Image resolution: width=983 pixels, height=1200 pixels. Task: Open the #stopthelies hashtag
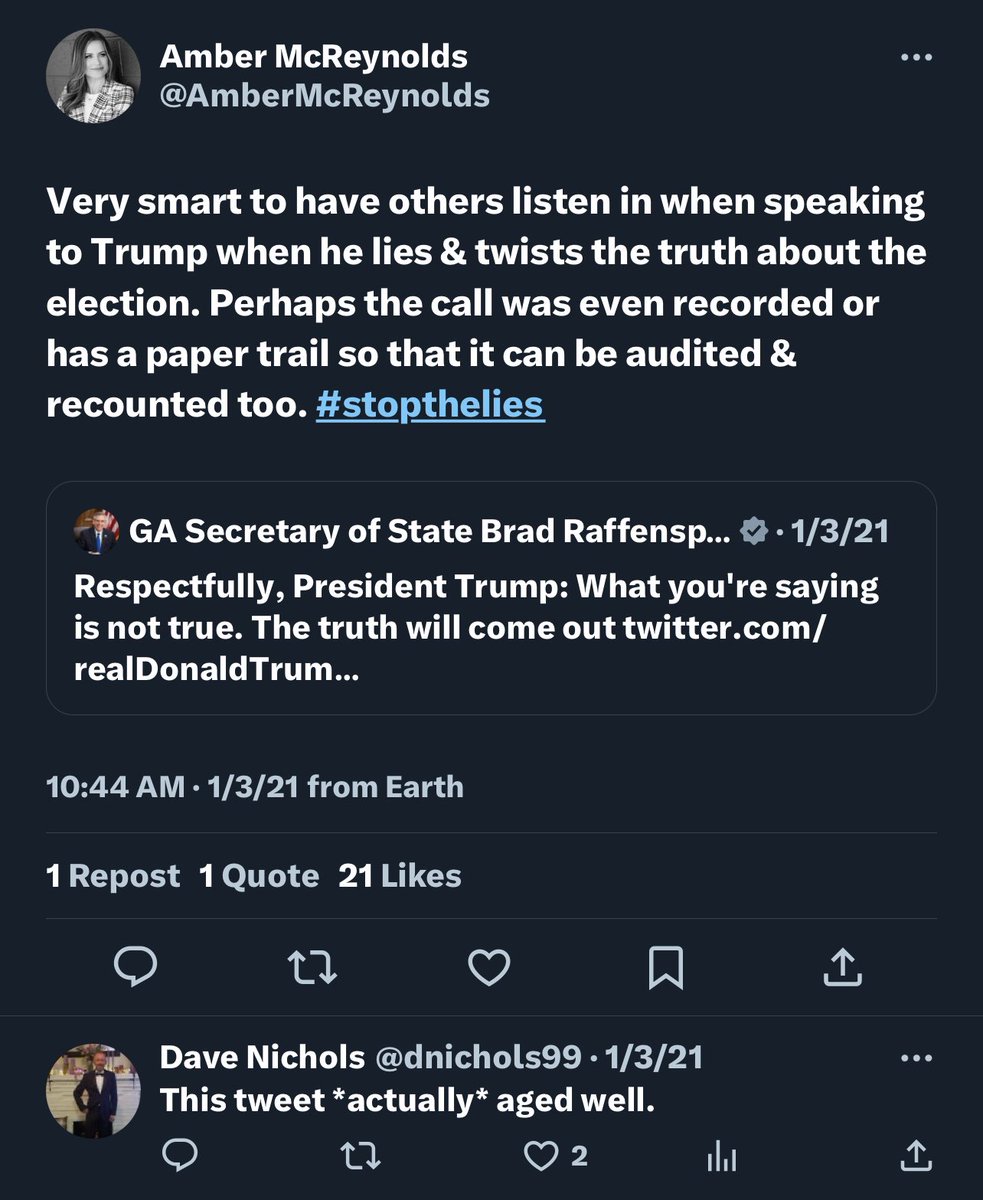point(430,405)
